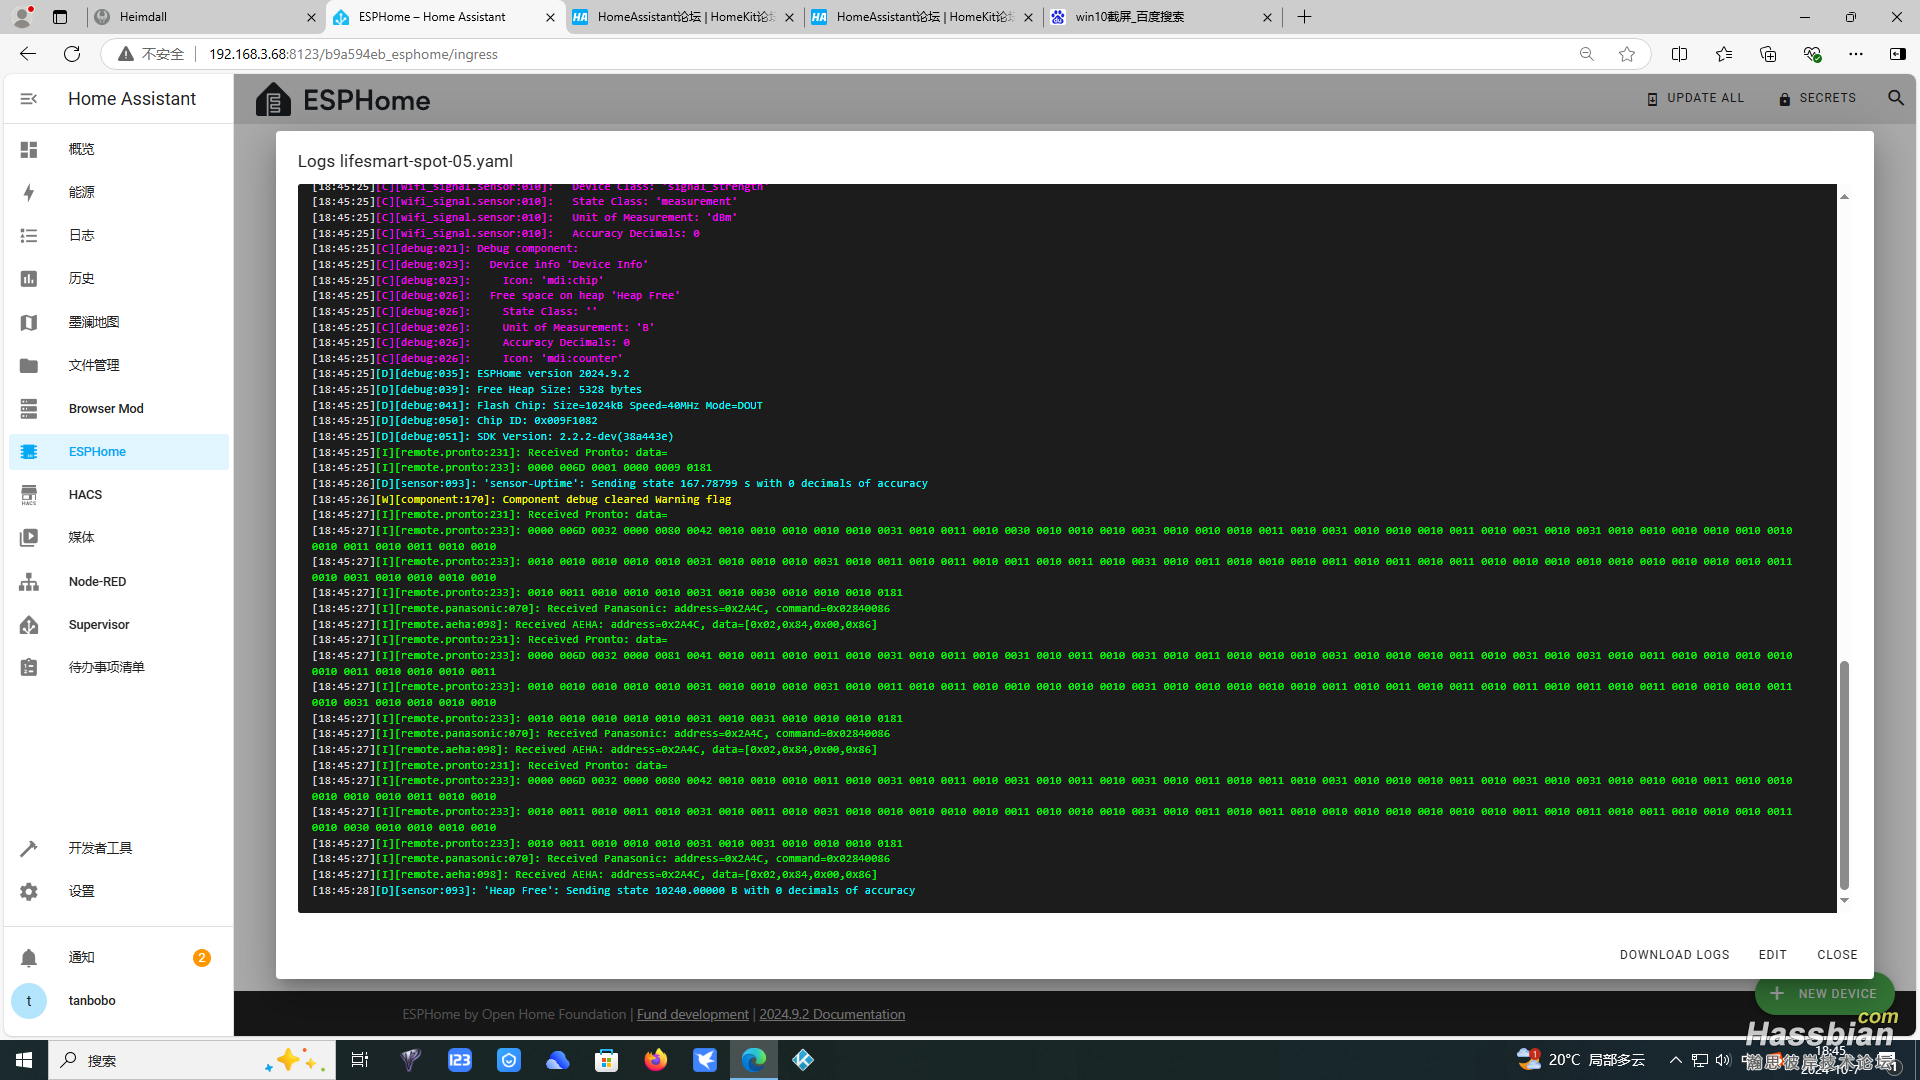
Task: Switch to the second HomeAssistant论坛 tab
Action: pyautogui.click(x=924, y=17)
